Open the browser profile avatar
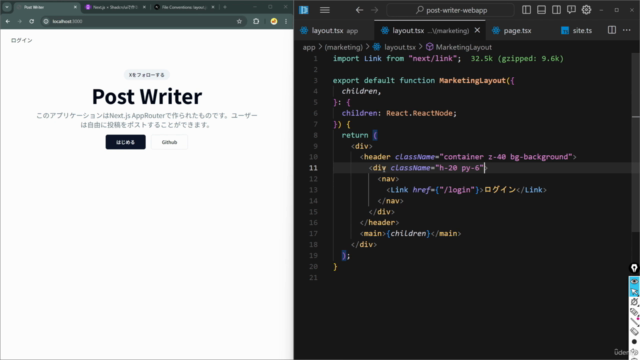This screenshot has height=360, width=640. tap(274, 21)
